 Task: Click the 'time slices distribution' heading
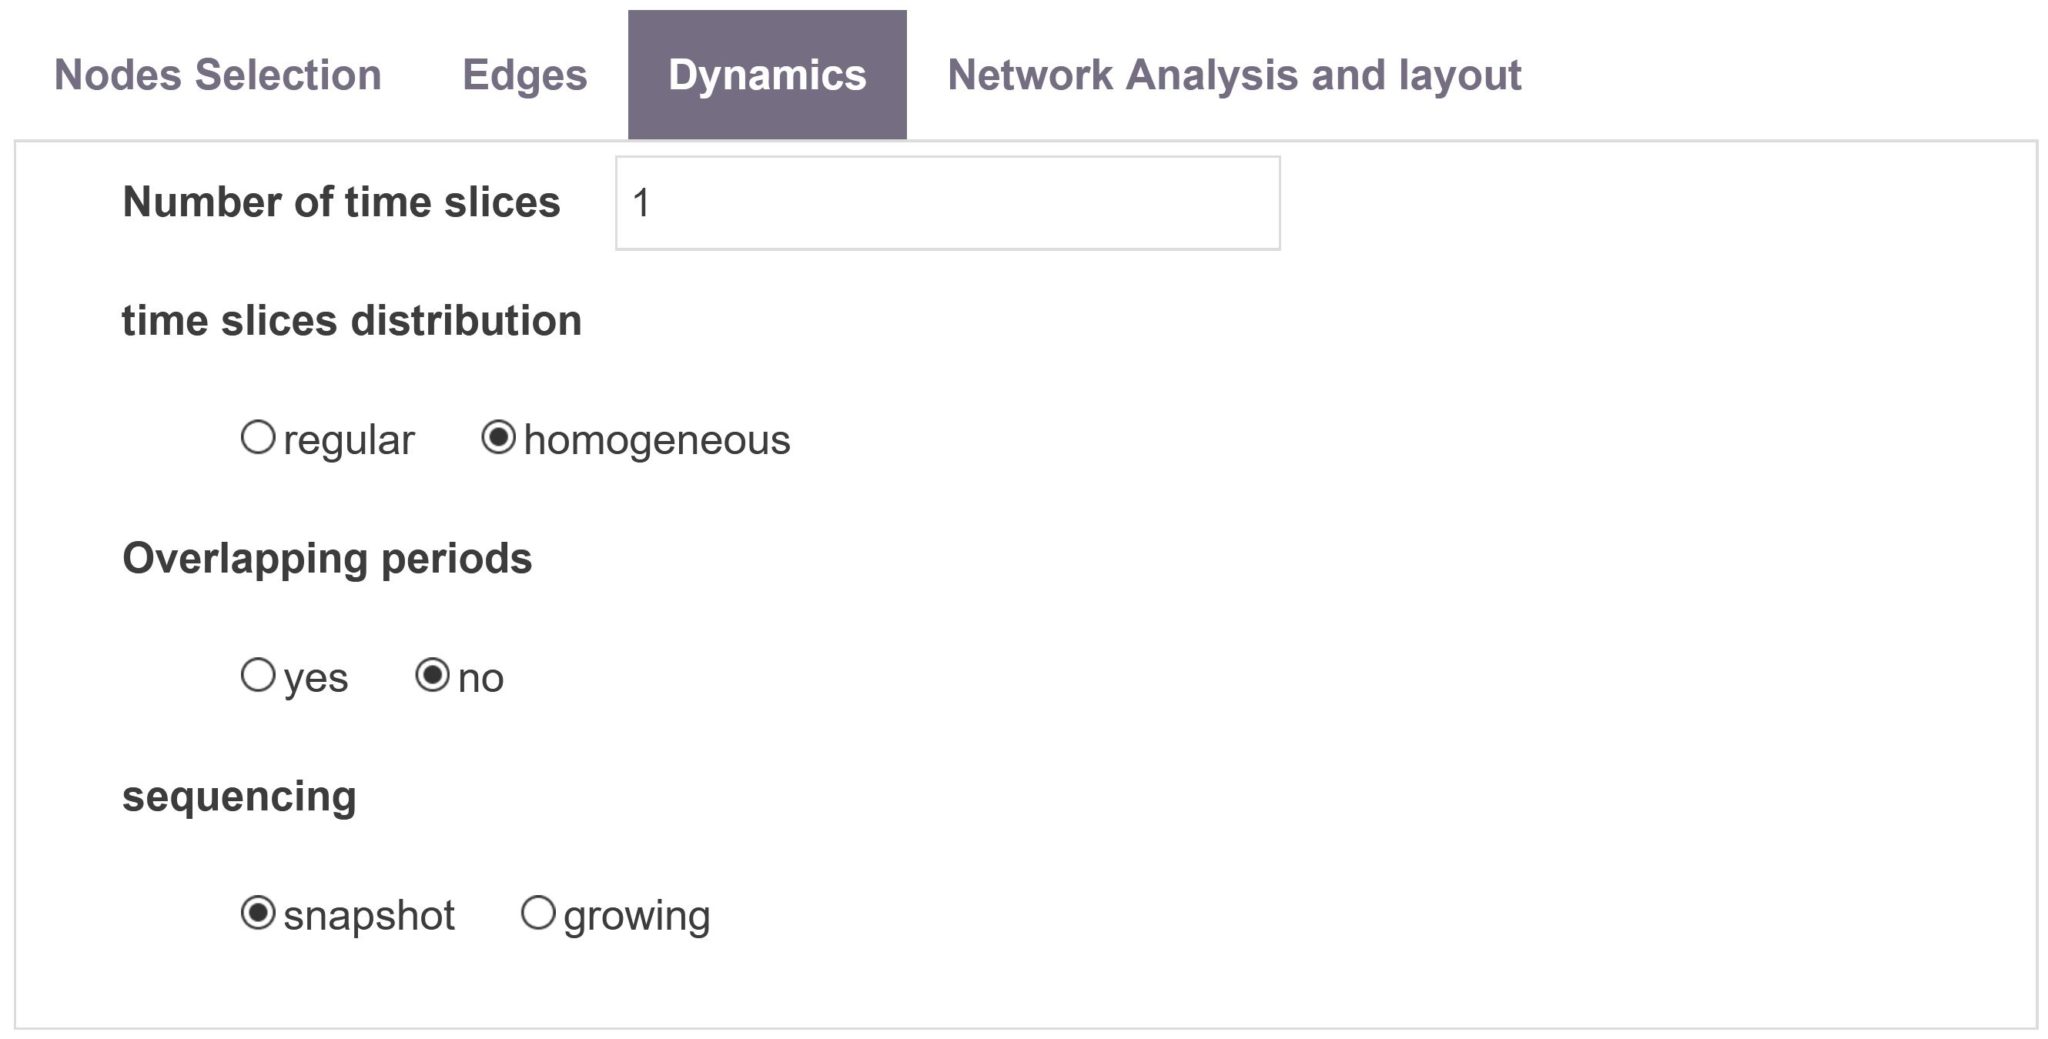pos(355,318)
